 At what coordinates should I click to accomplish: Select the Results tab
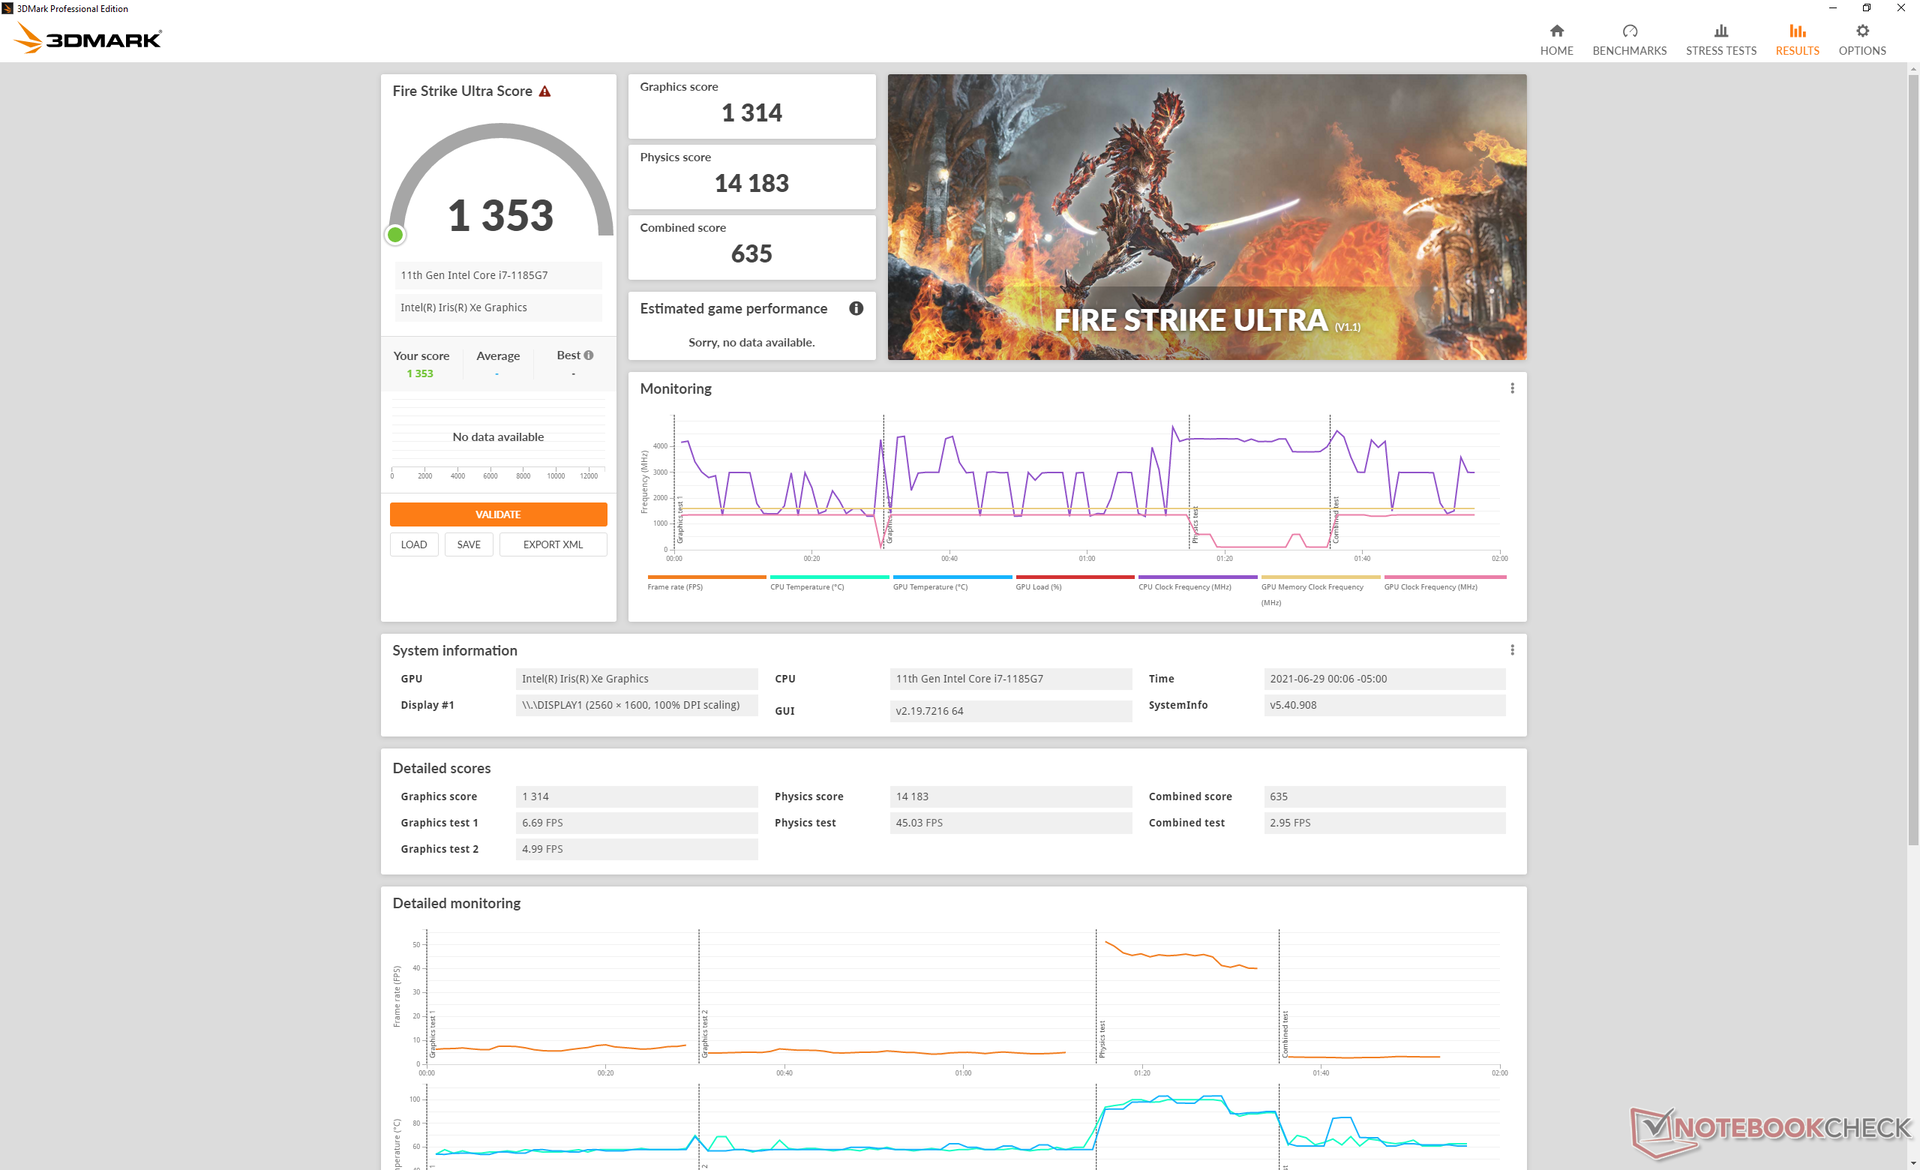click(1797, 40)
